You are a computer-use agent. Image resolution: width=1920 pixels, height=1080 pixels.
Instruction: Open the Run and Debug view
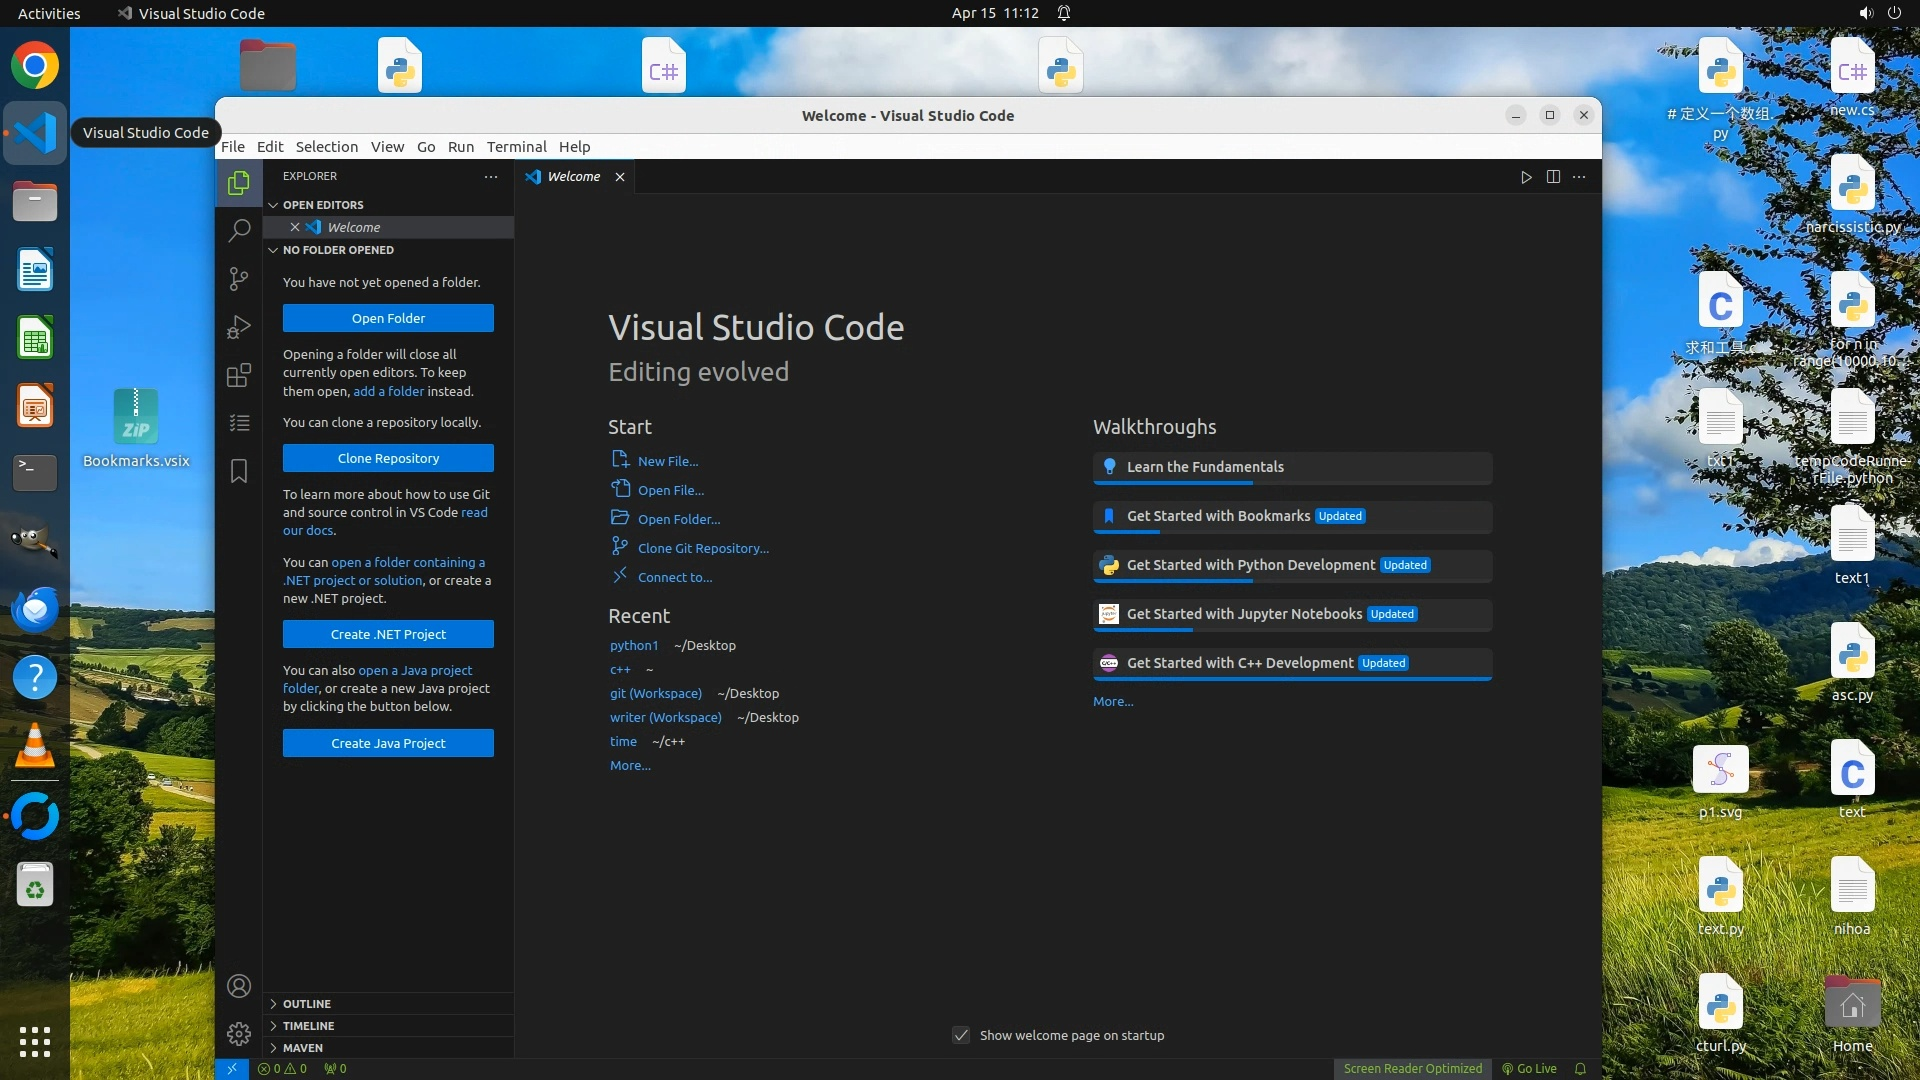point(238,327)
